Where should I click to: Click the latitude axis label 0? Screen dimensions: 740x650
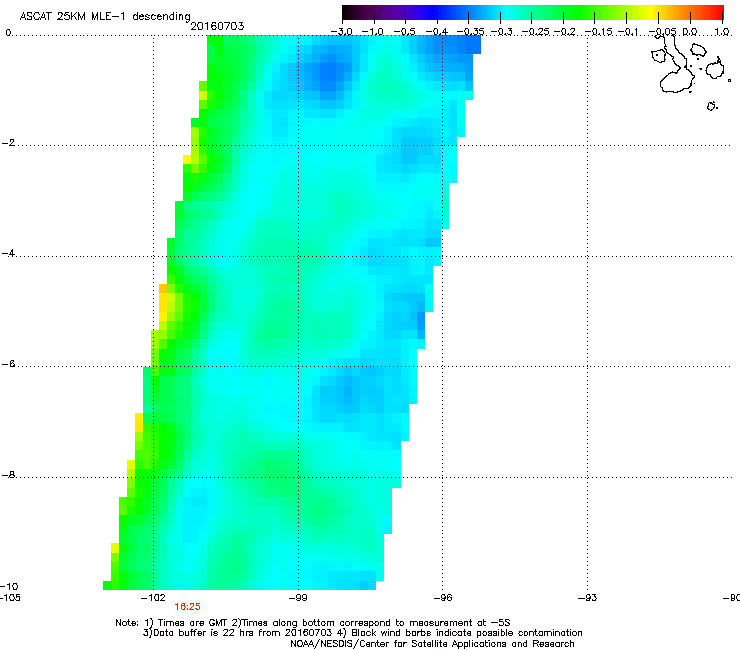[x=8, y=33]
